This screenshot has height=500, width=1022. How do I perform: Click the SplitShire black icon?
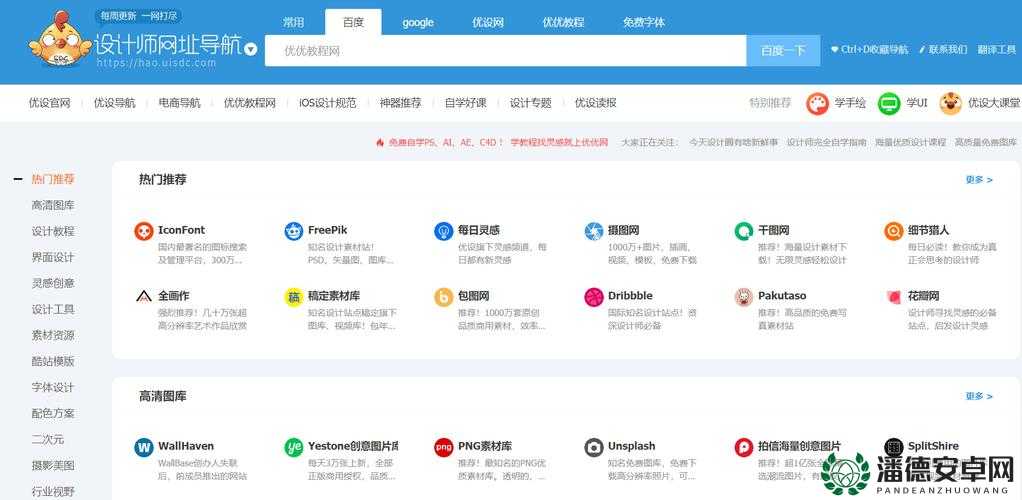894,447
